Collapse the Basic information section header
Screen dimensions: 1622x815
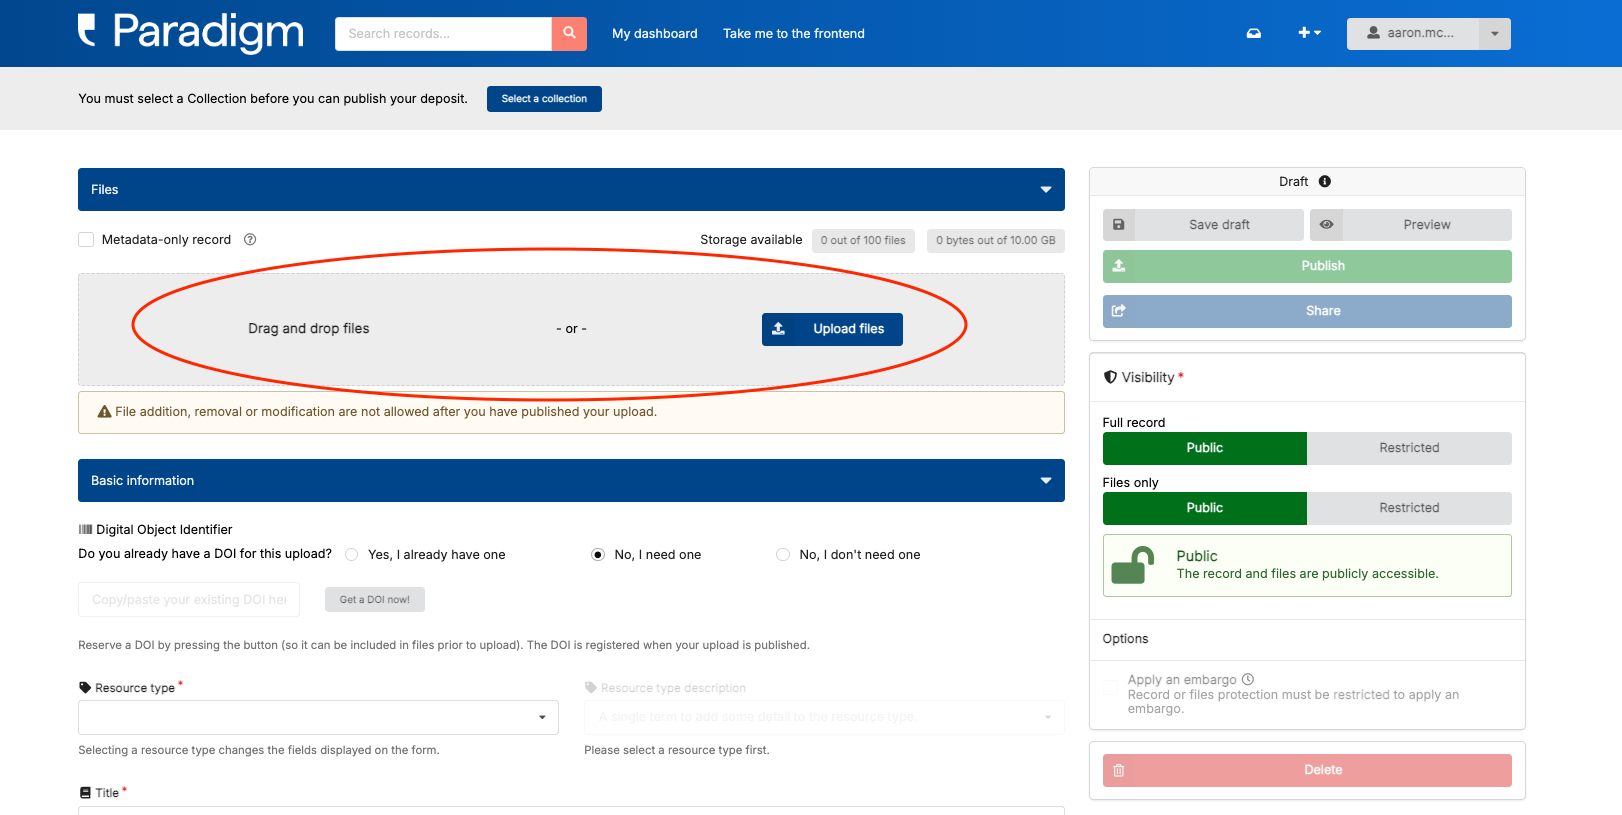click(x=571, y=481)
